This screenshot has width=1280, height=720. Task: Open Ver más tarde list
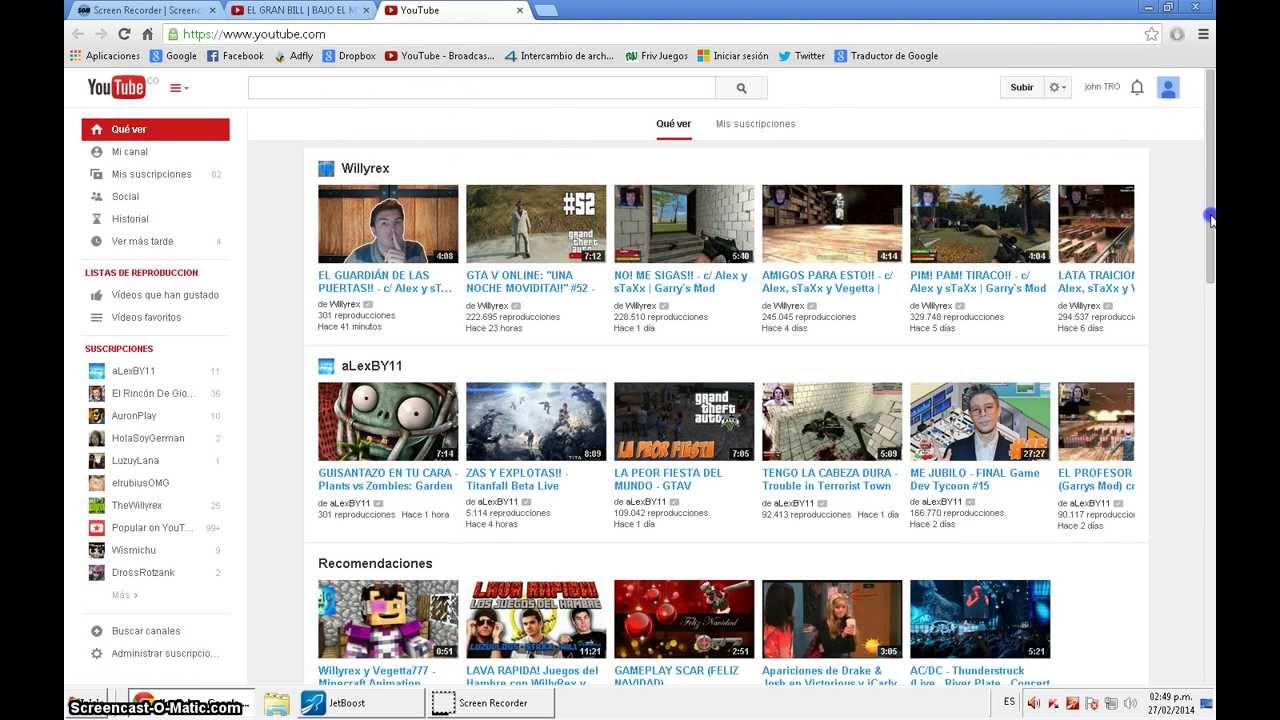click(156, 241)
